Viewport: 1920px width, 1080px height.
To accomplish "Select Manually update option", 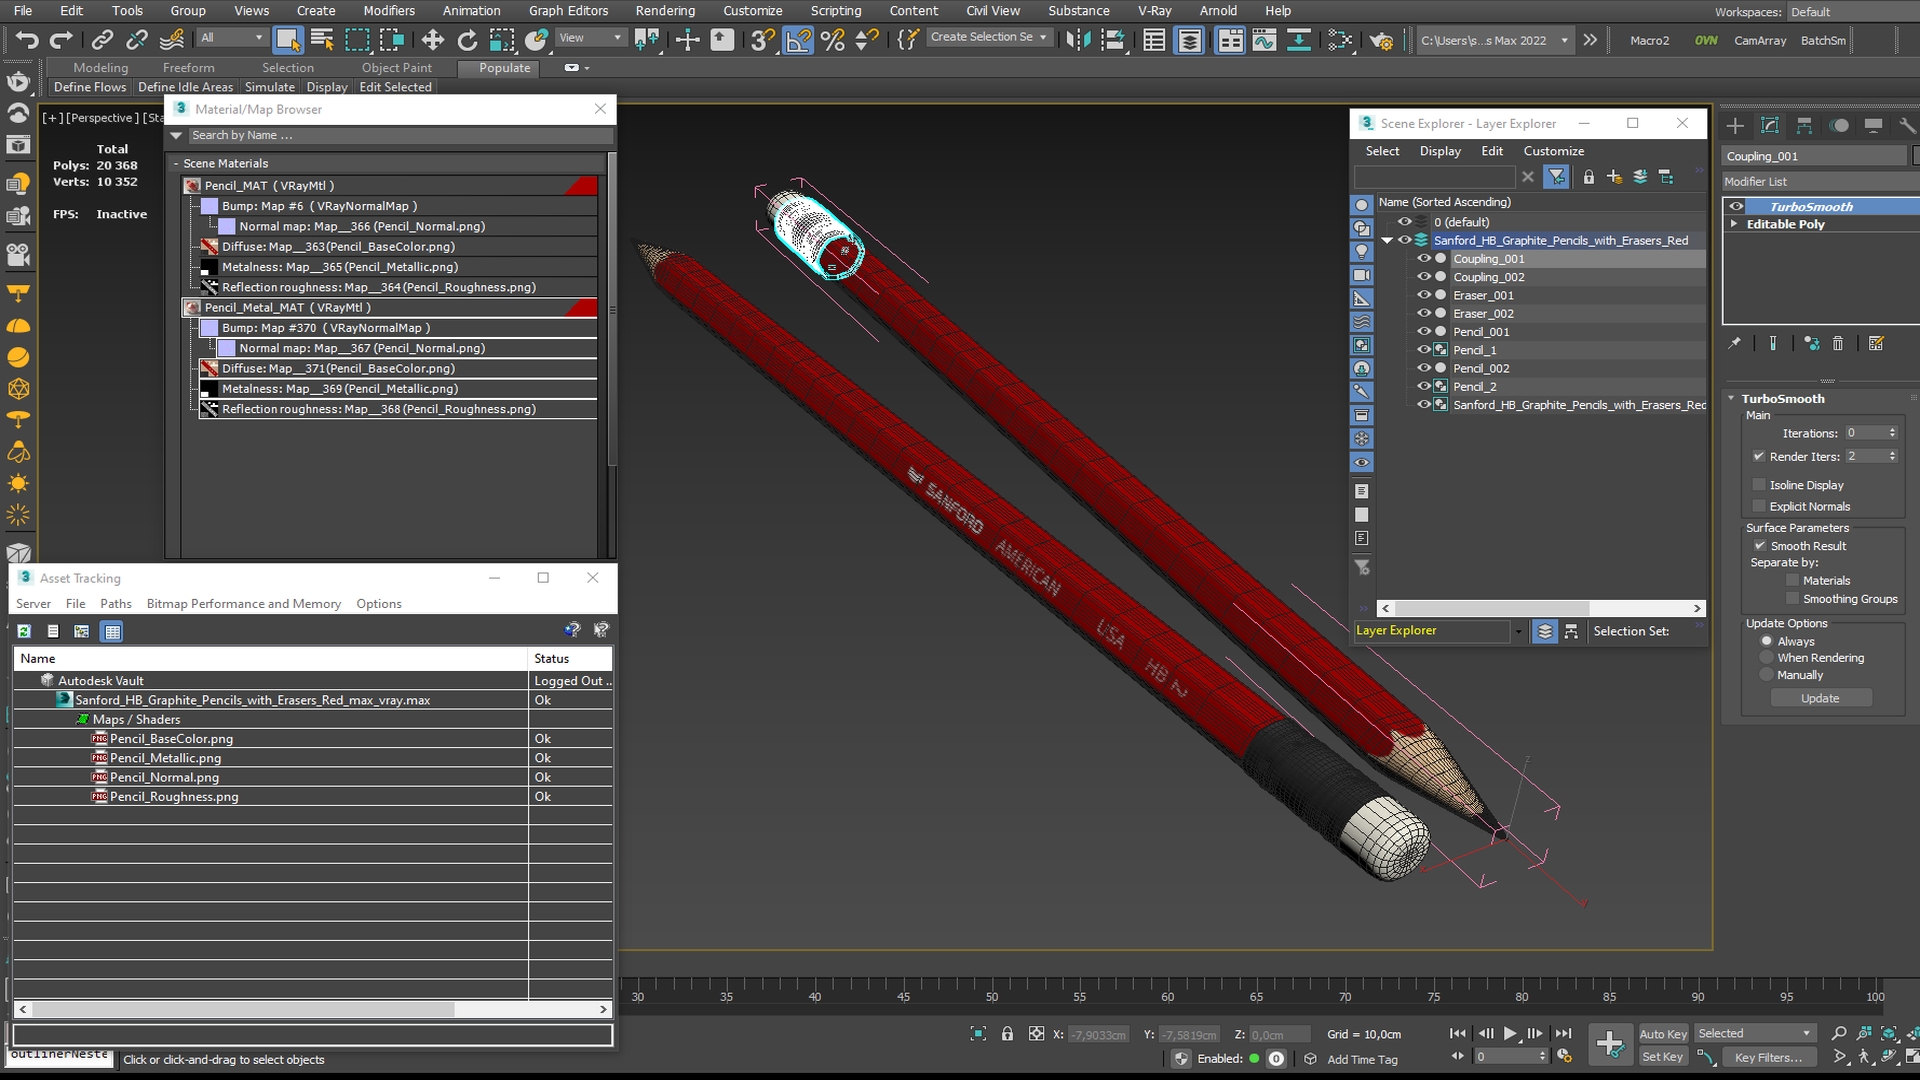I will (1767, 675).
